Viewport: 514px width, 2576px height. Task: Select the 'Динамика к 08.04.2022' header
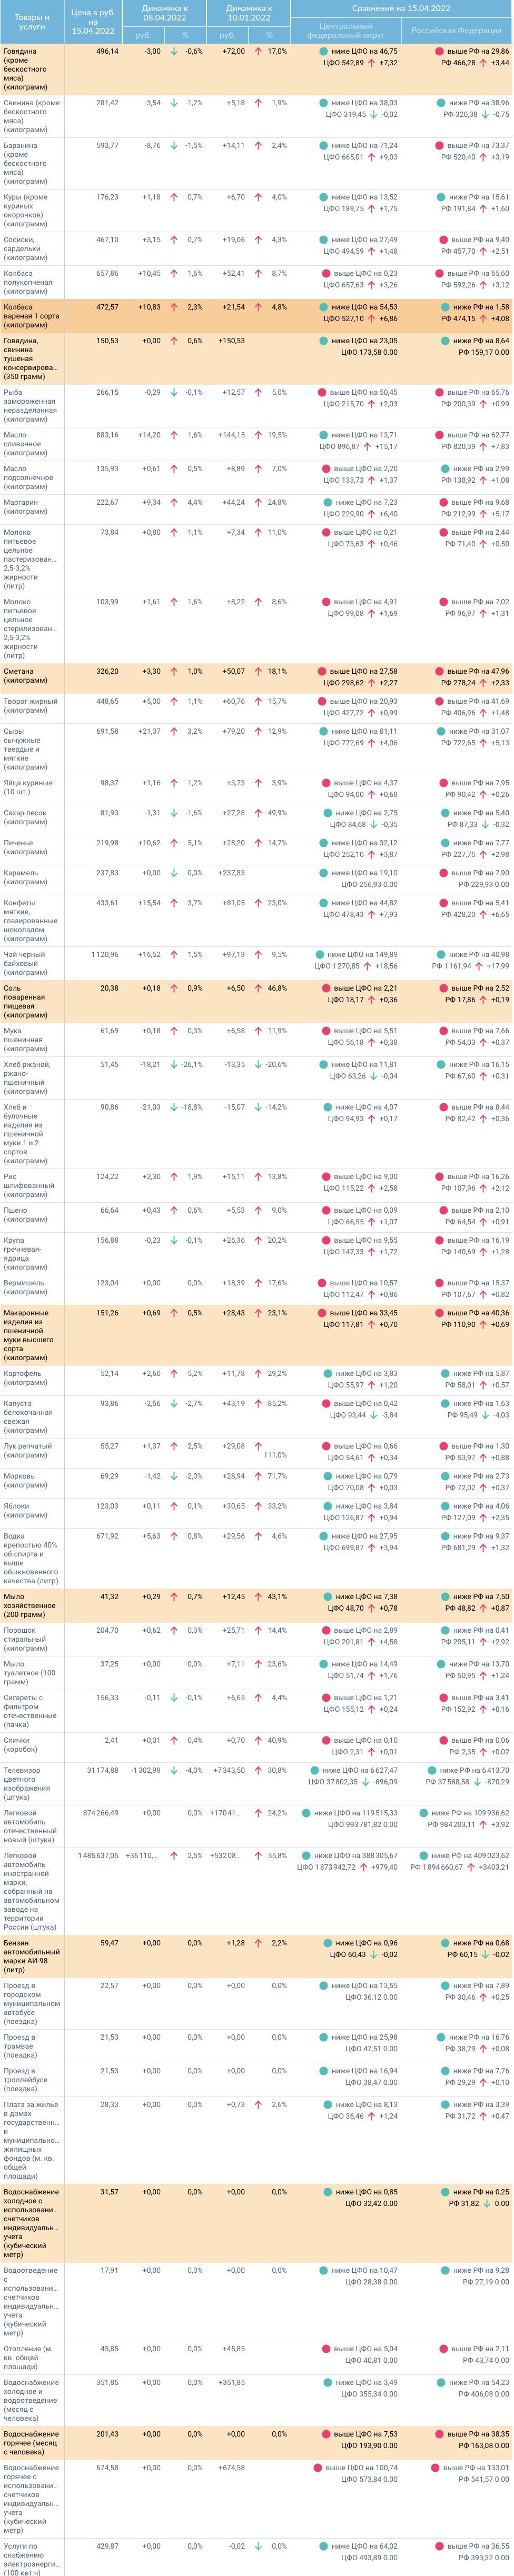(164, 13)
